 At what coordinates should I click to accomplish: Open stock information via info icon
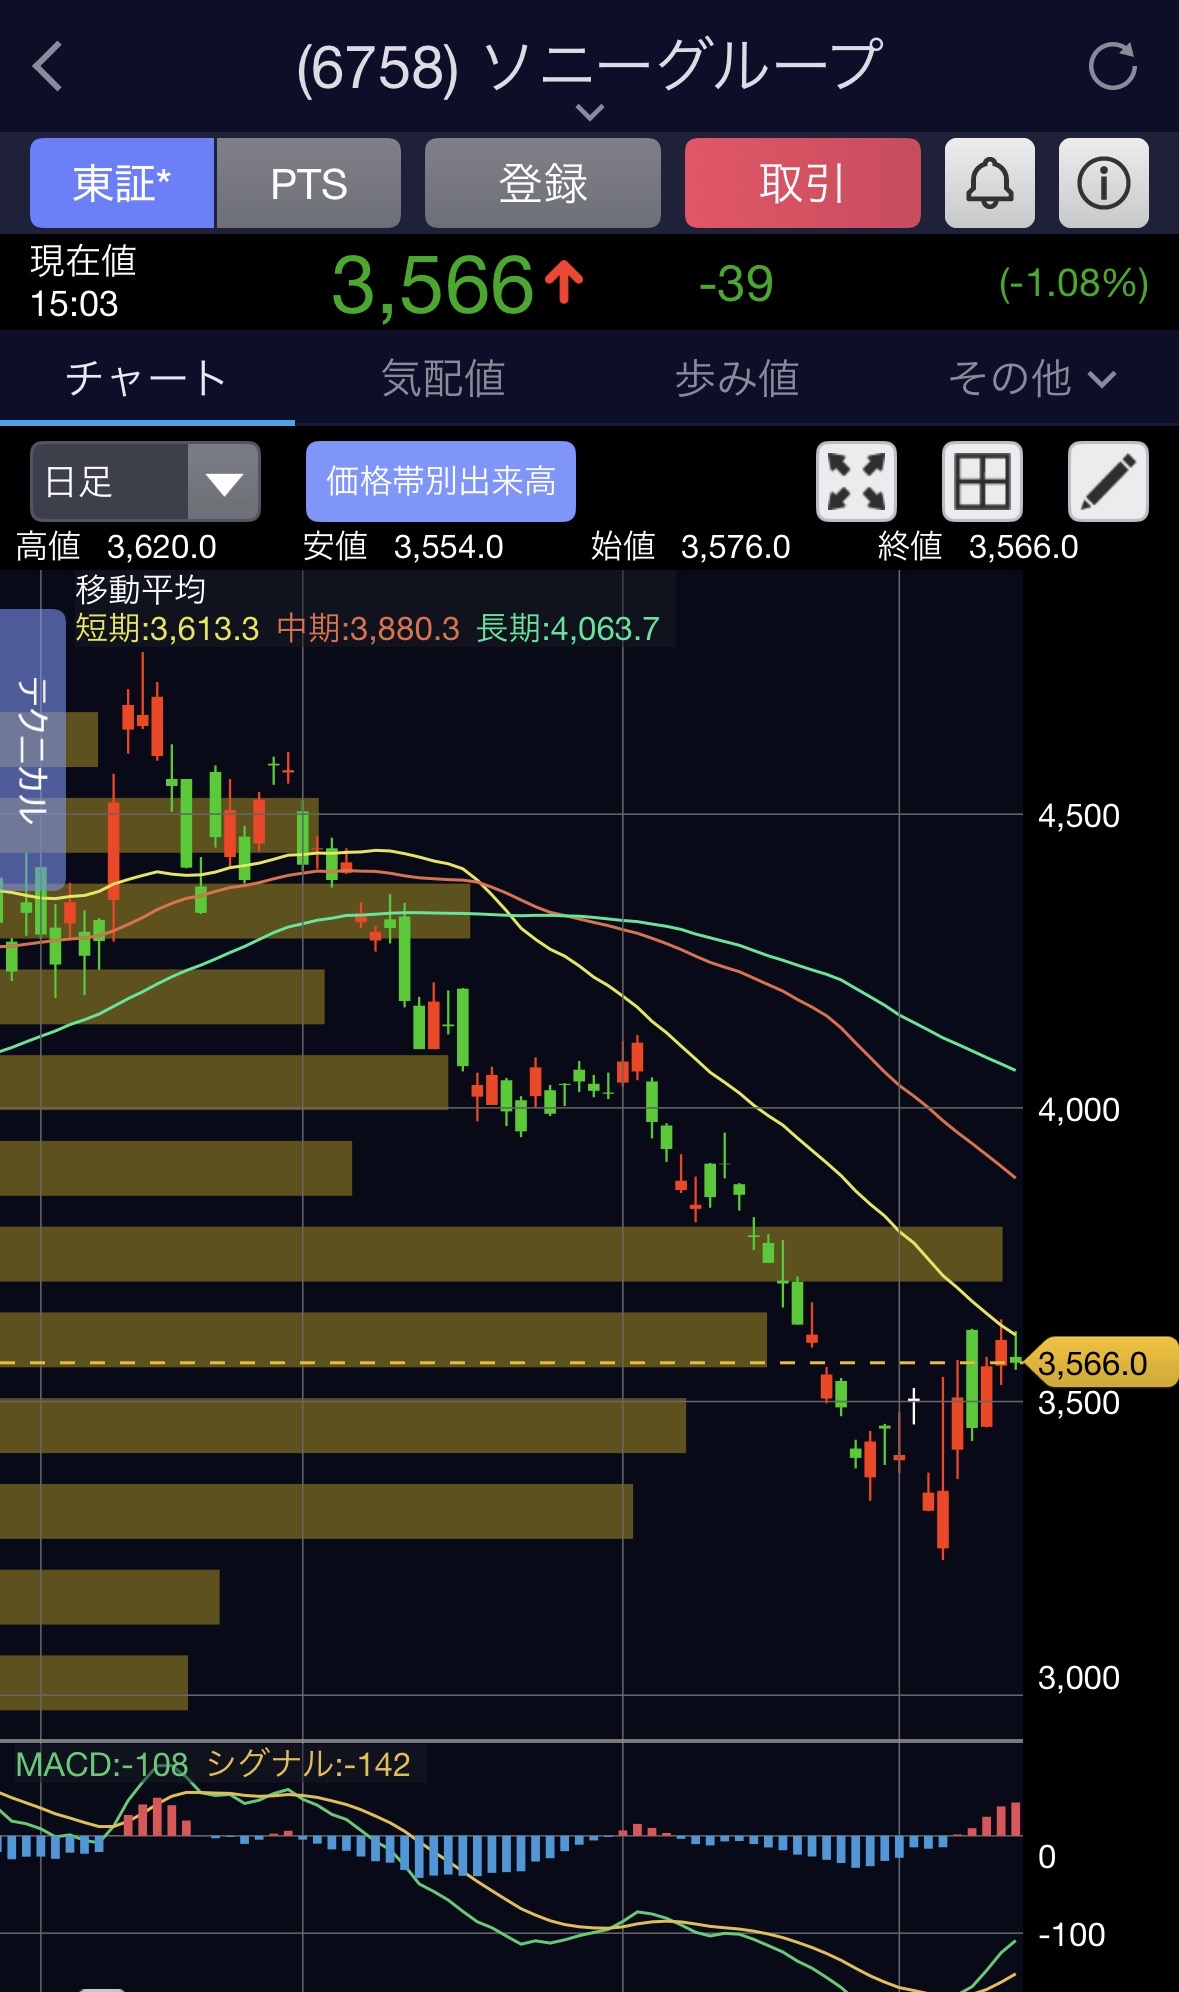pyautogui.click(x=1103, y=183)
